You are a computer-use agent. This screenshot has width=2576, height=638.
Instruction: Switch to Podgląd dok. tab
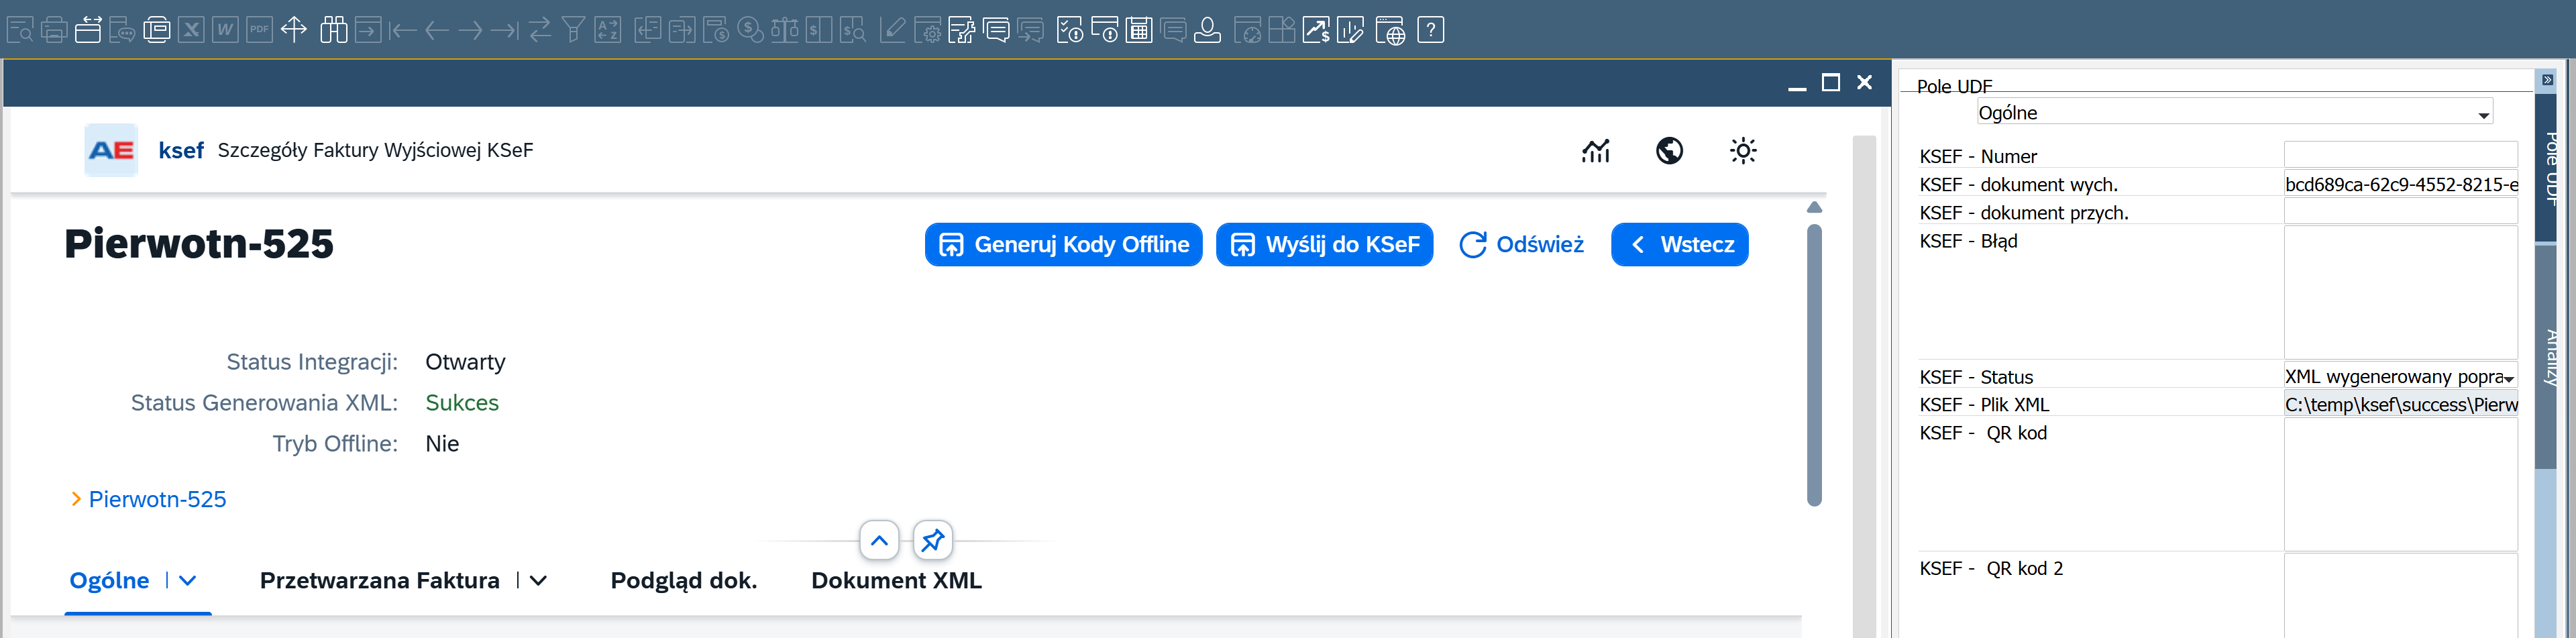coord(684,580)
